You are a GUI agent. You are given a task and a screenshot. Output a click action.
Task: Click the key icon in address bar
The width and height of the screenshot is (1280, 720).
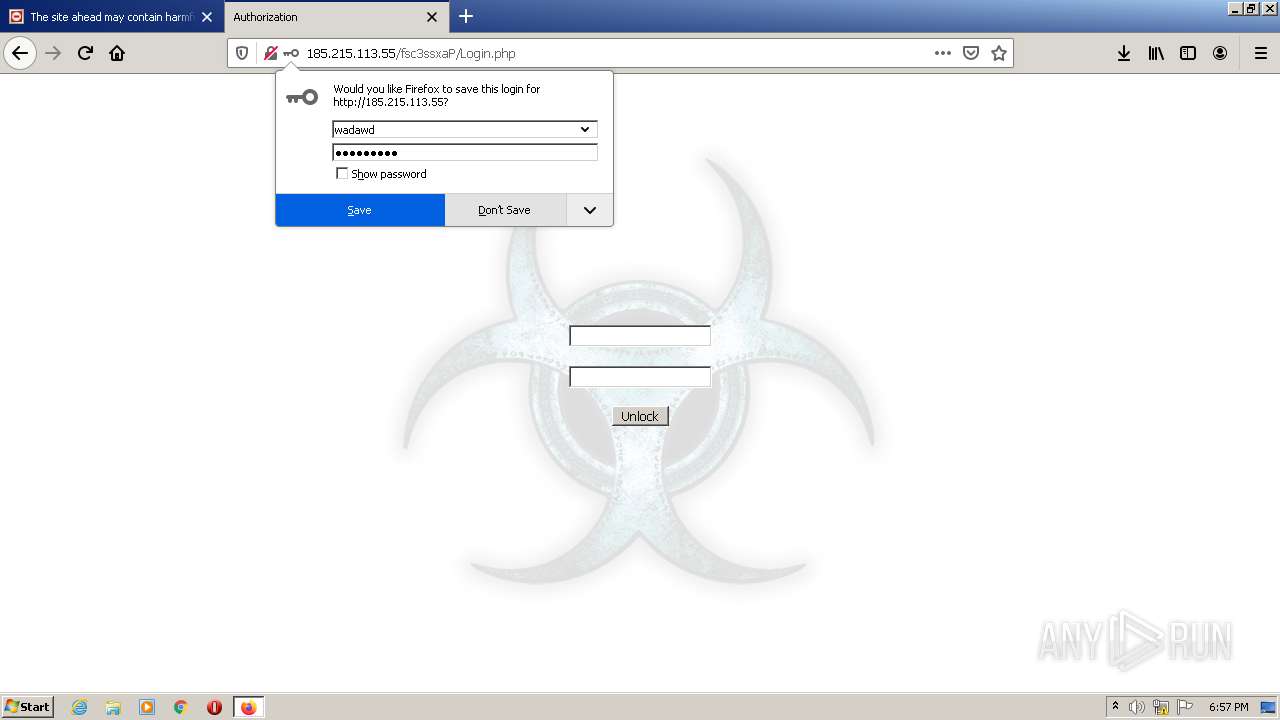[291, 53]
